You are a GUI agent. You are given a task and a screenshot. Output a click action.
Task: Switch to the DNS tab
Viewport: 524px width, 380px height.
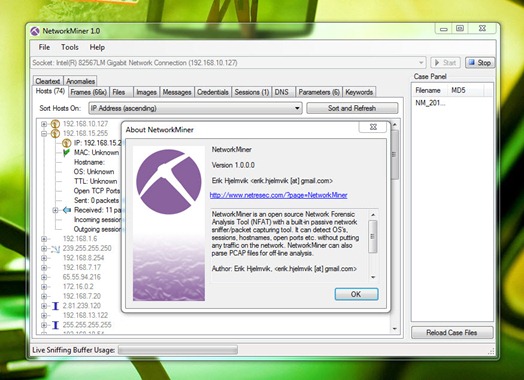pos(283,92)
